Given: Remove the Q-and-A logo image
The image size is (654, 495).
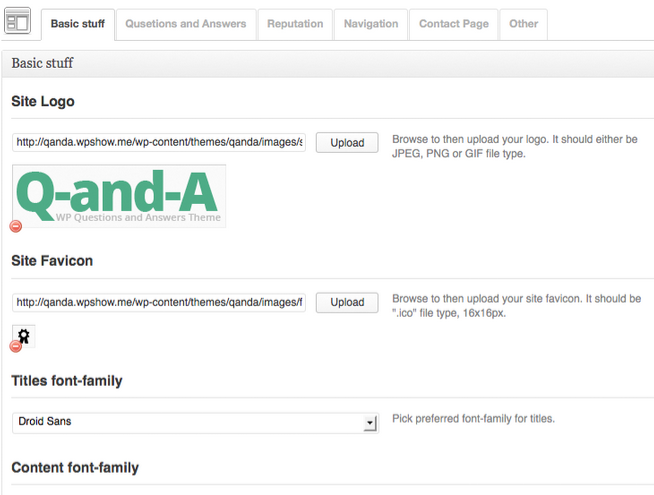Looking at the screenshot, I should [16, 226].
